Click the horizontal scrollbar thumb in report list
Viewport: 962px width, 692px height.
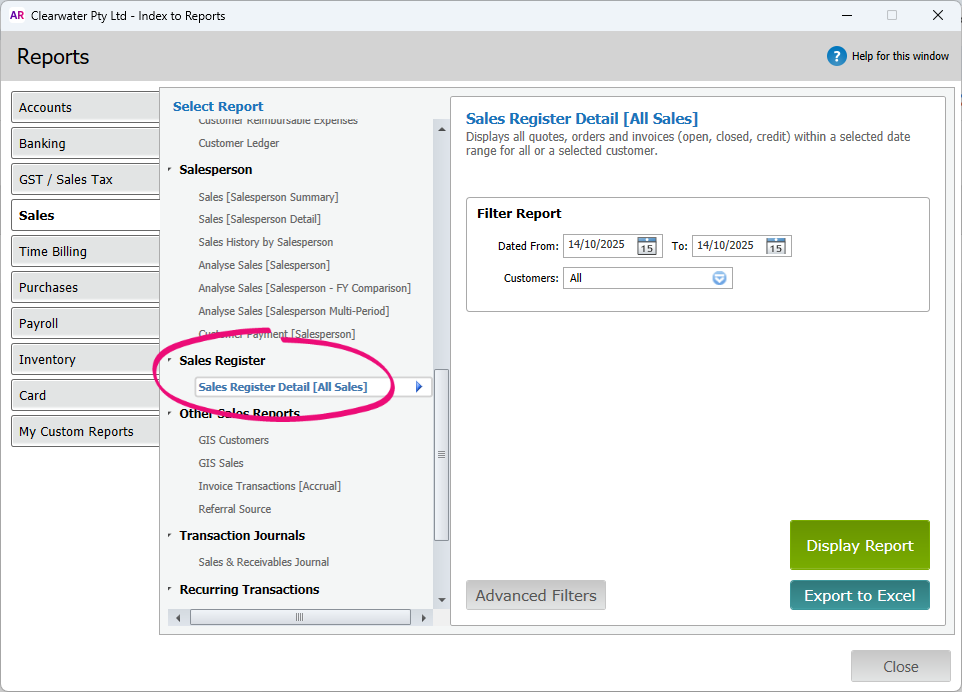[x=298, y=618]
